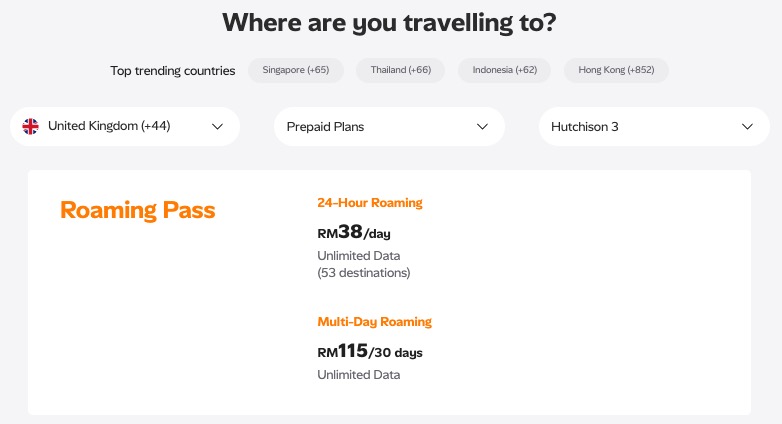Select the Singapore (+65) trending chip
Image resolution: width=782 pixels, height=424 pixels.
tap(295, 70)
